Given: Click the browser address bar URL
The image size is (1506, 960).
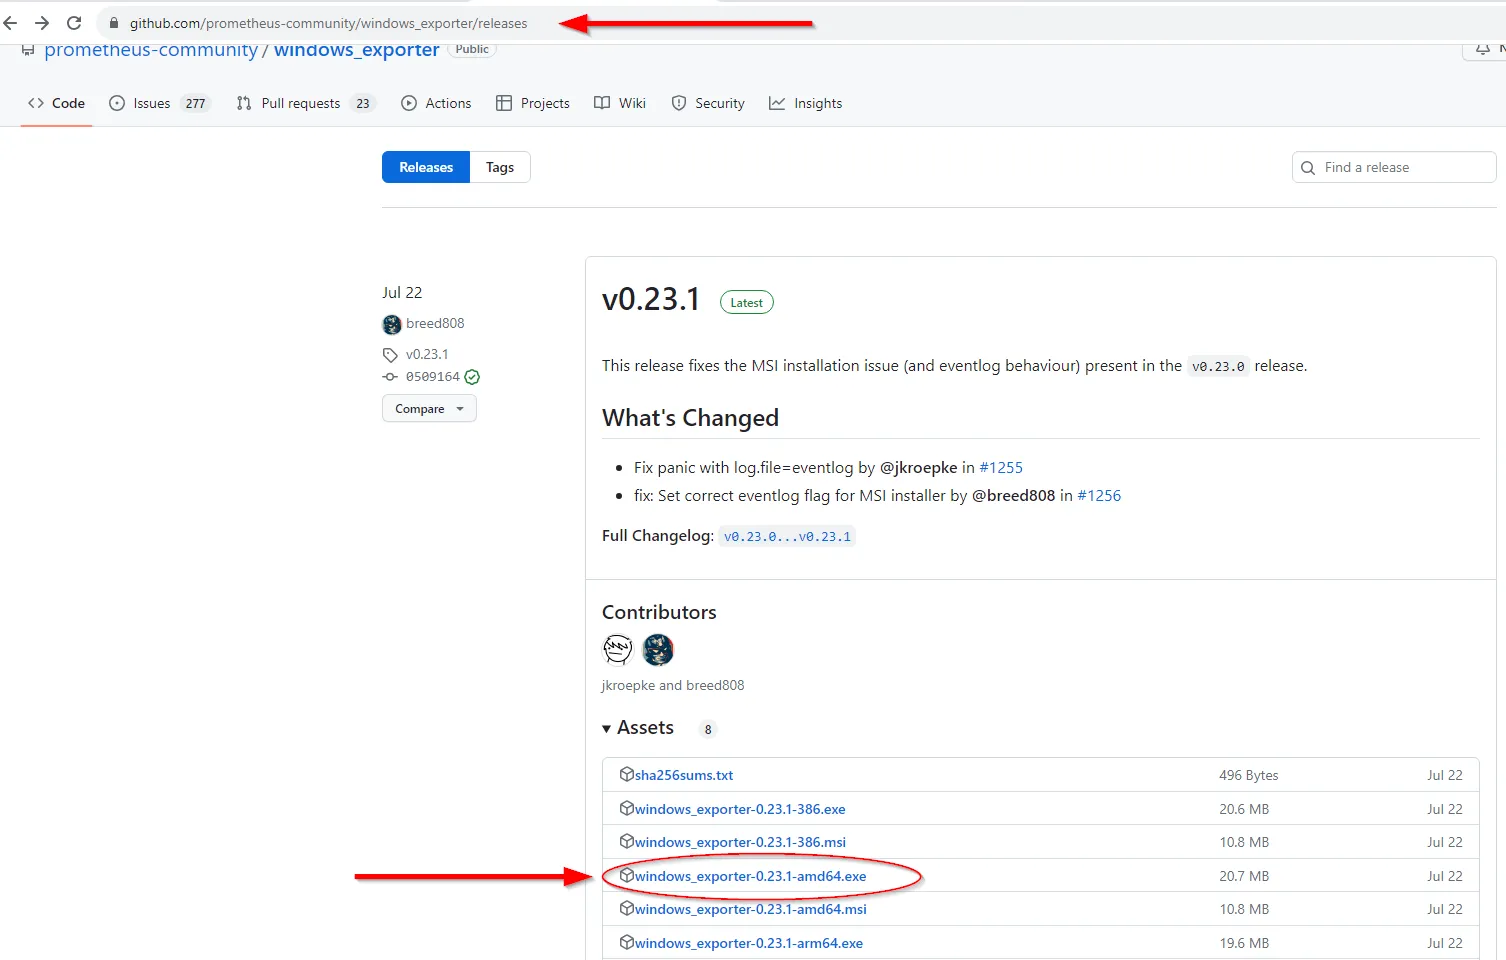Looking at the screenshot, I should coord(328,23).
